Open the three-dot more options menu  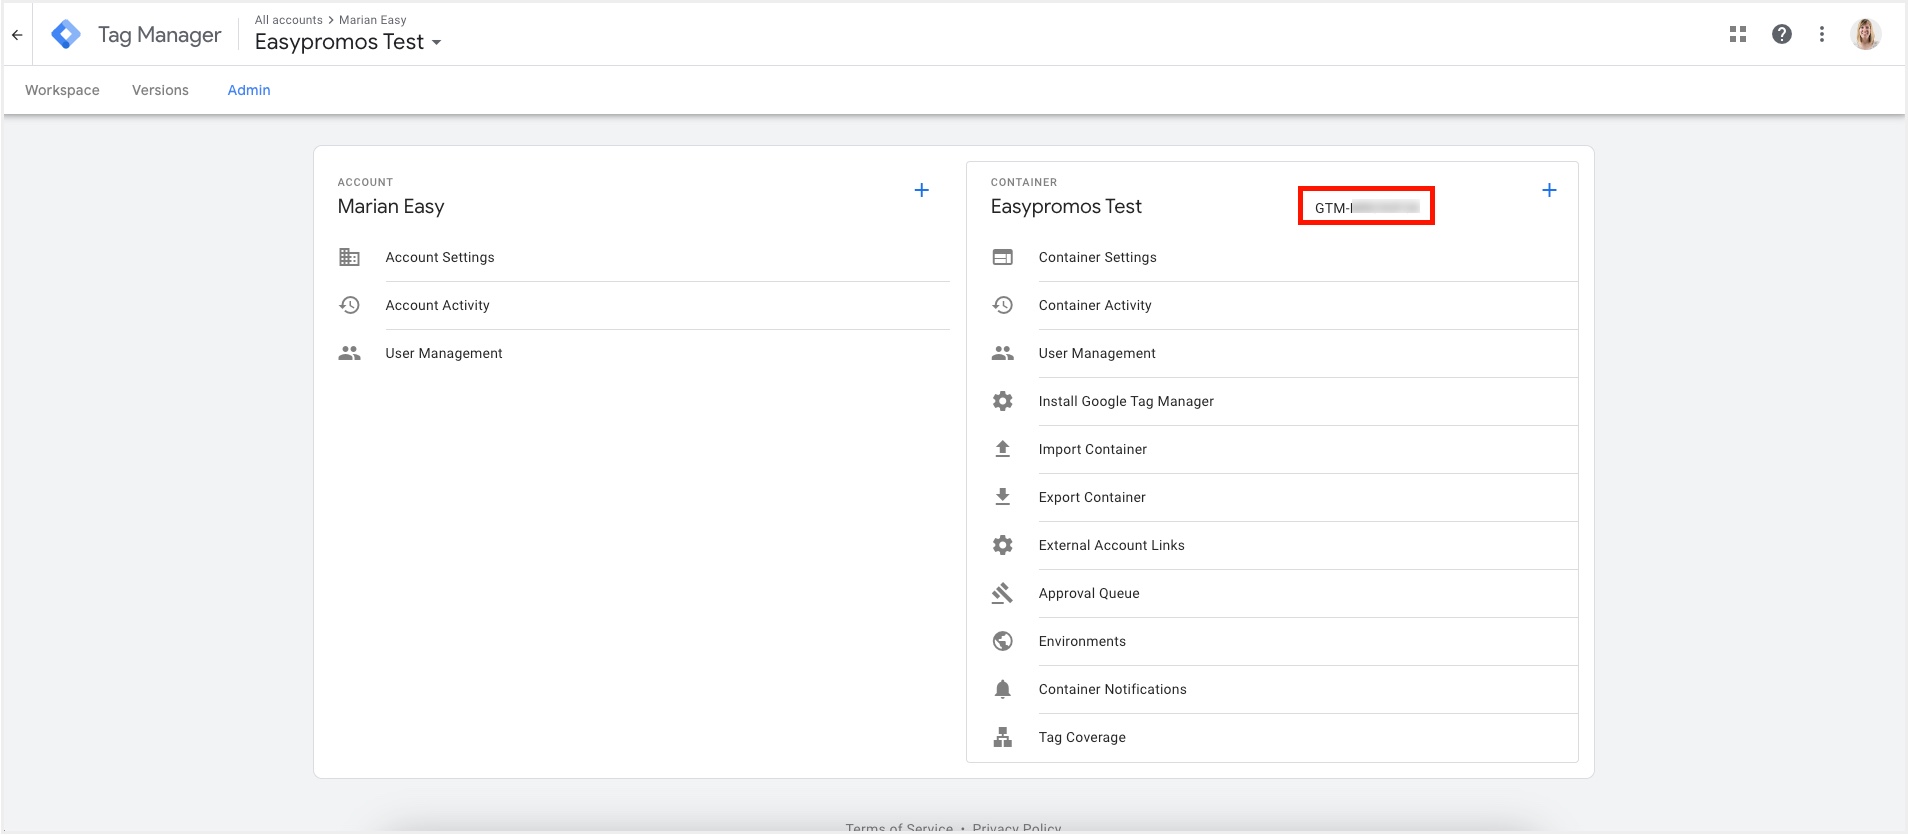click(1822, 34)
